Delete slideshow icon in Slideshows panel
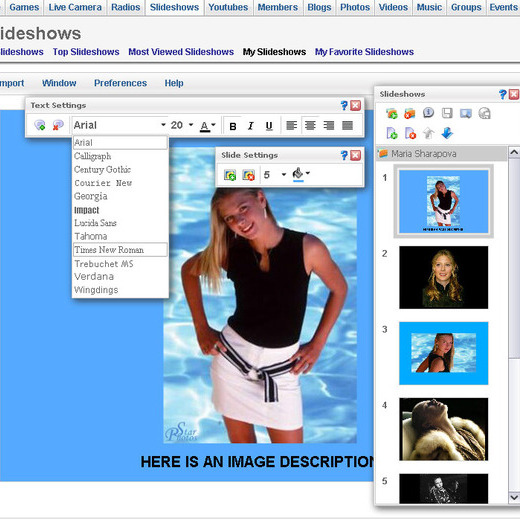Image resolution: width=520 pixels, height=520 pixels. [x=410, y=114]
